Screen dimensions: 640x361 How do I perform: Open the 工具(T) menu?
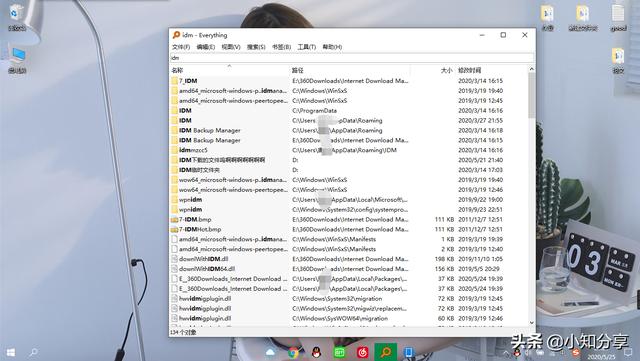[307, 47]
